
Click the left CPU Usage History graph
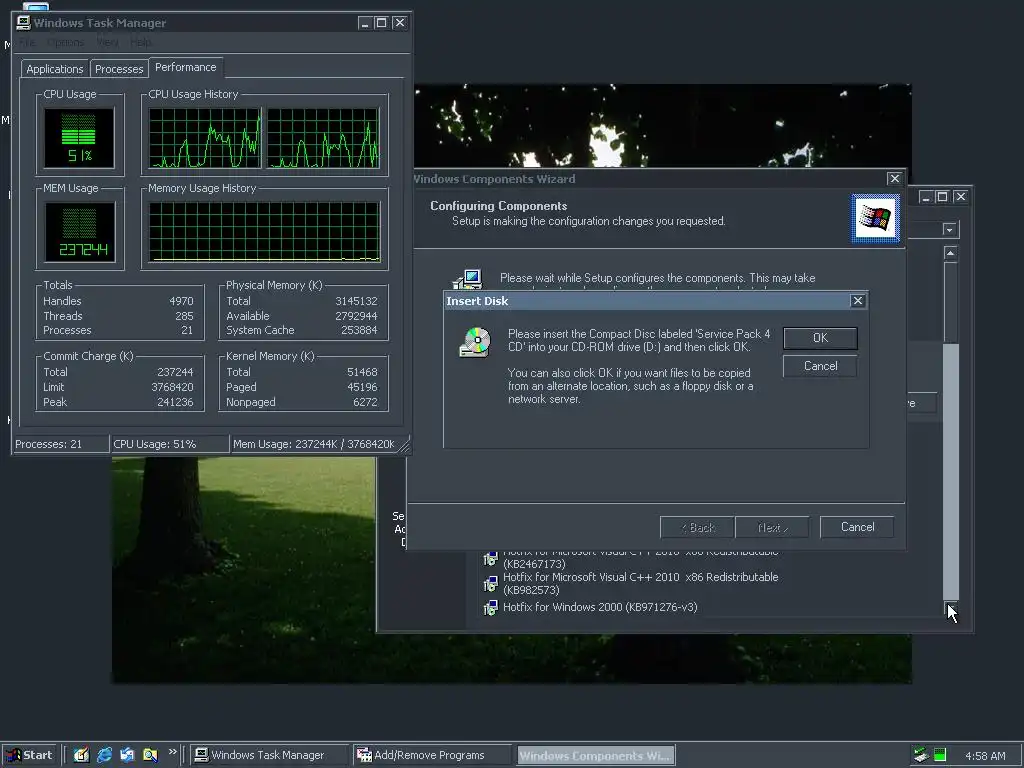pos(205,138)
